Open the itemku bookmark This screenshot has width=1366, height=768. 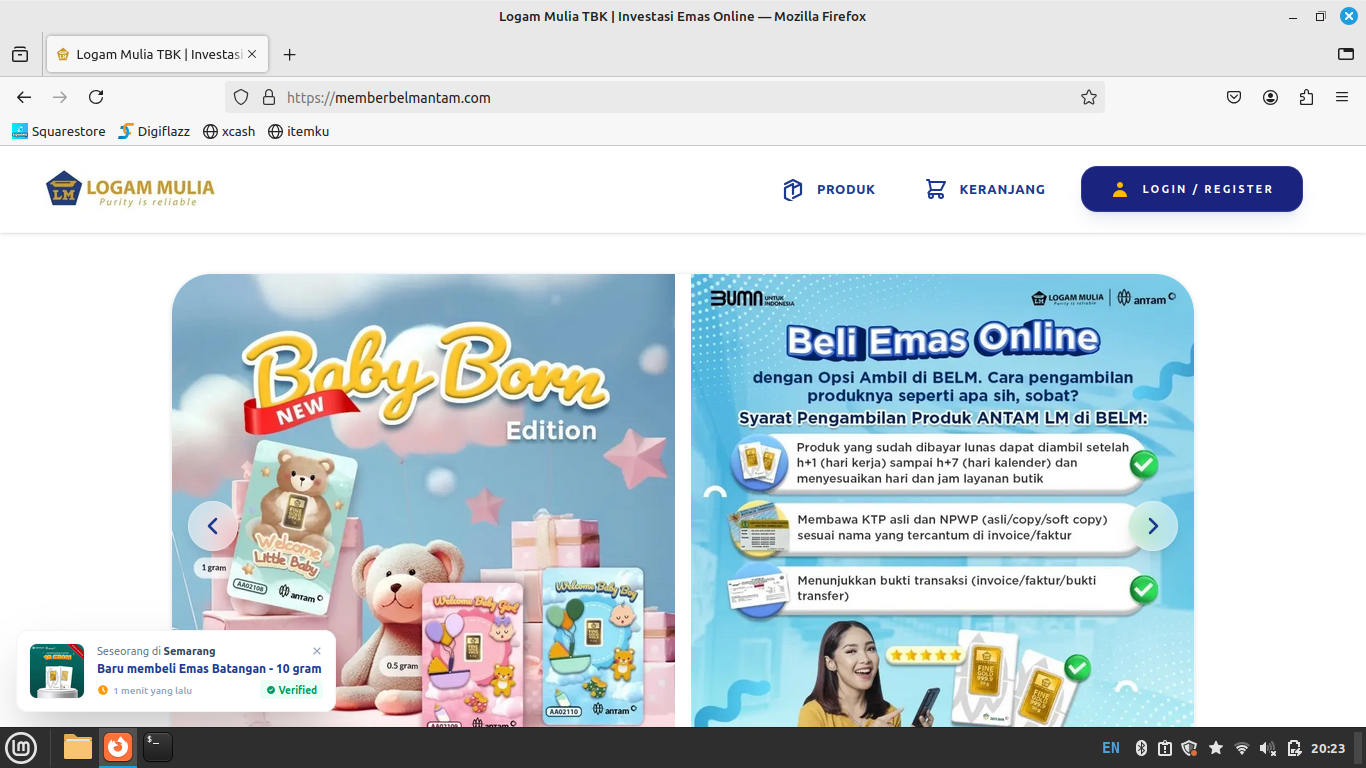click(299, 131)
